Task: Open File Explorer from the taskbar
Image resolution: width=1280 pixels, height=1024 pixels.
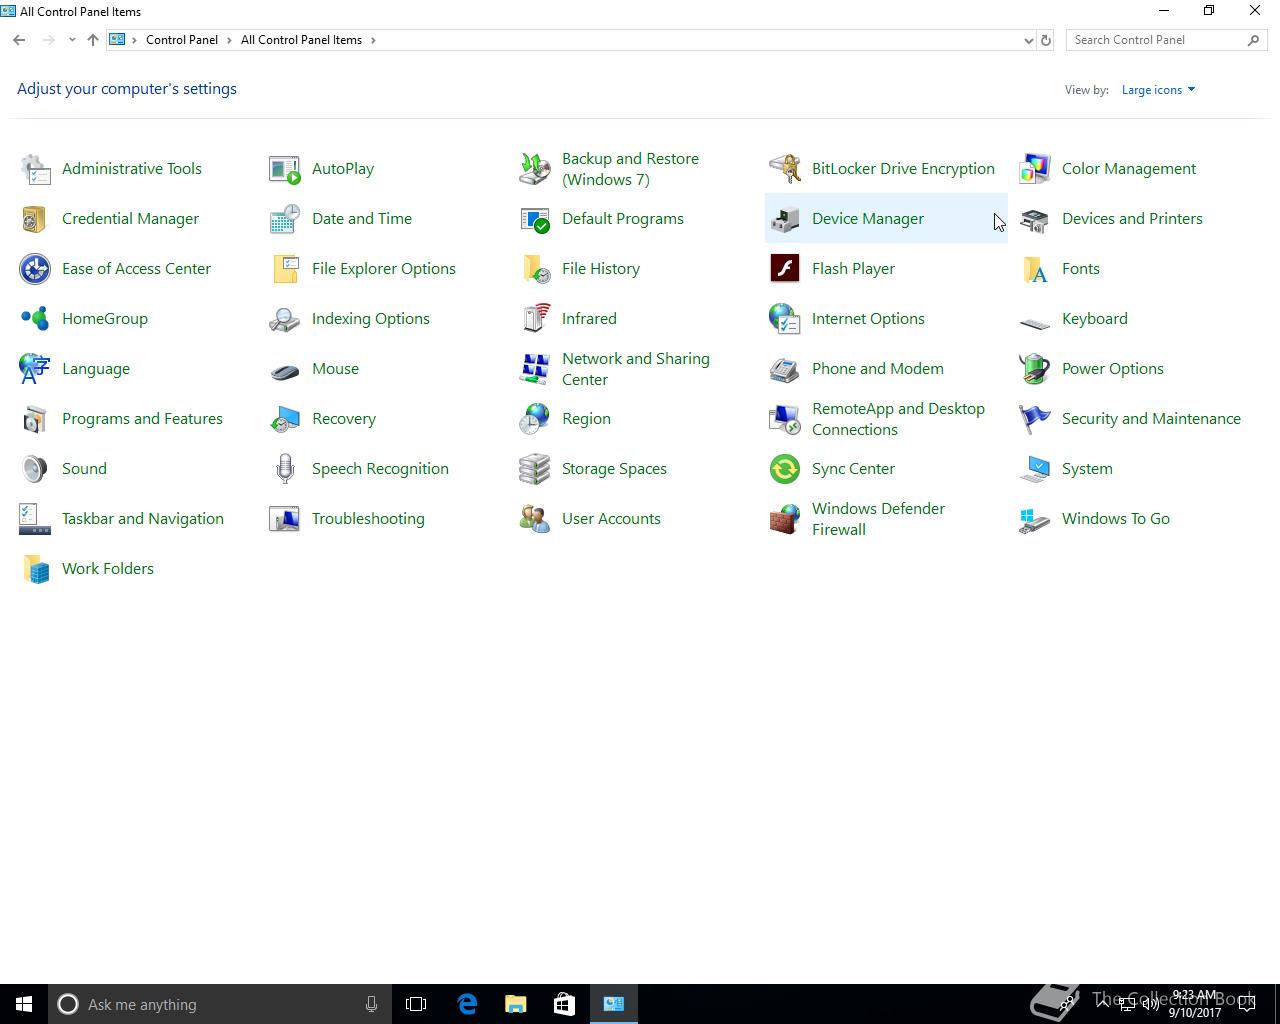Action: 515,1004
